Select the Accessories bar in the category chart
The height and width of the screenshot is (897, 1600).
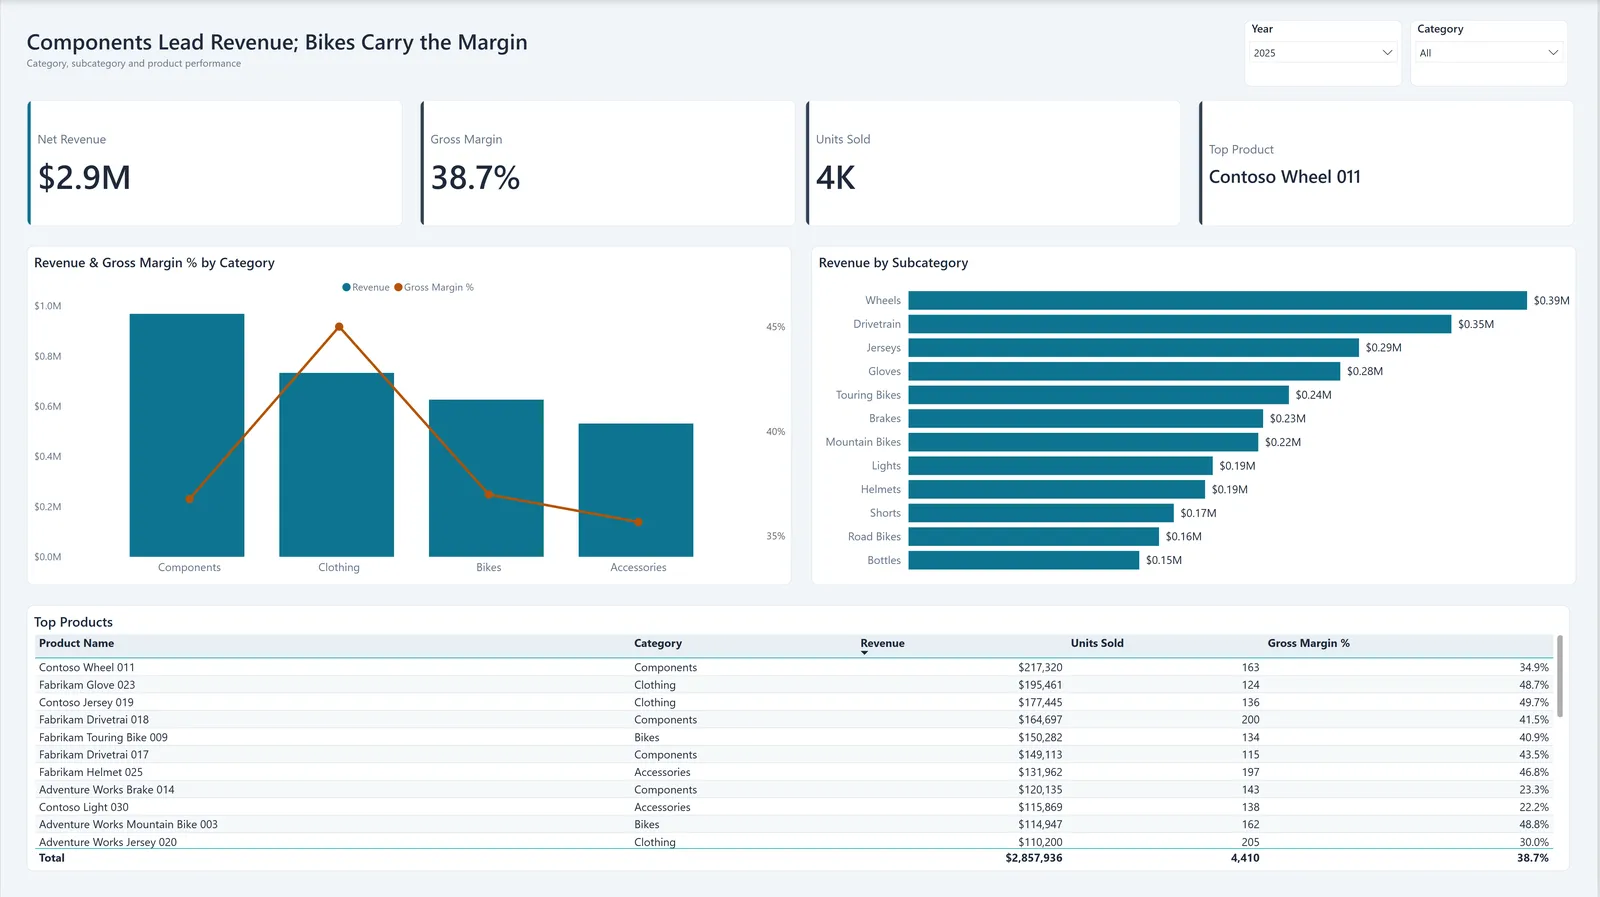(636, 490)
